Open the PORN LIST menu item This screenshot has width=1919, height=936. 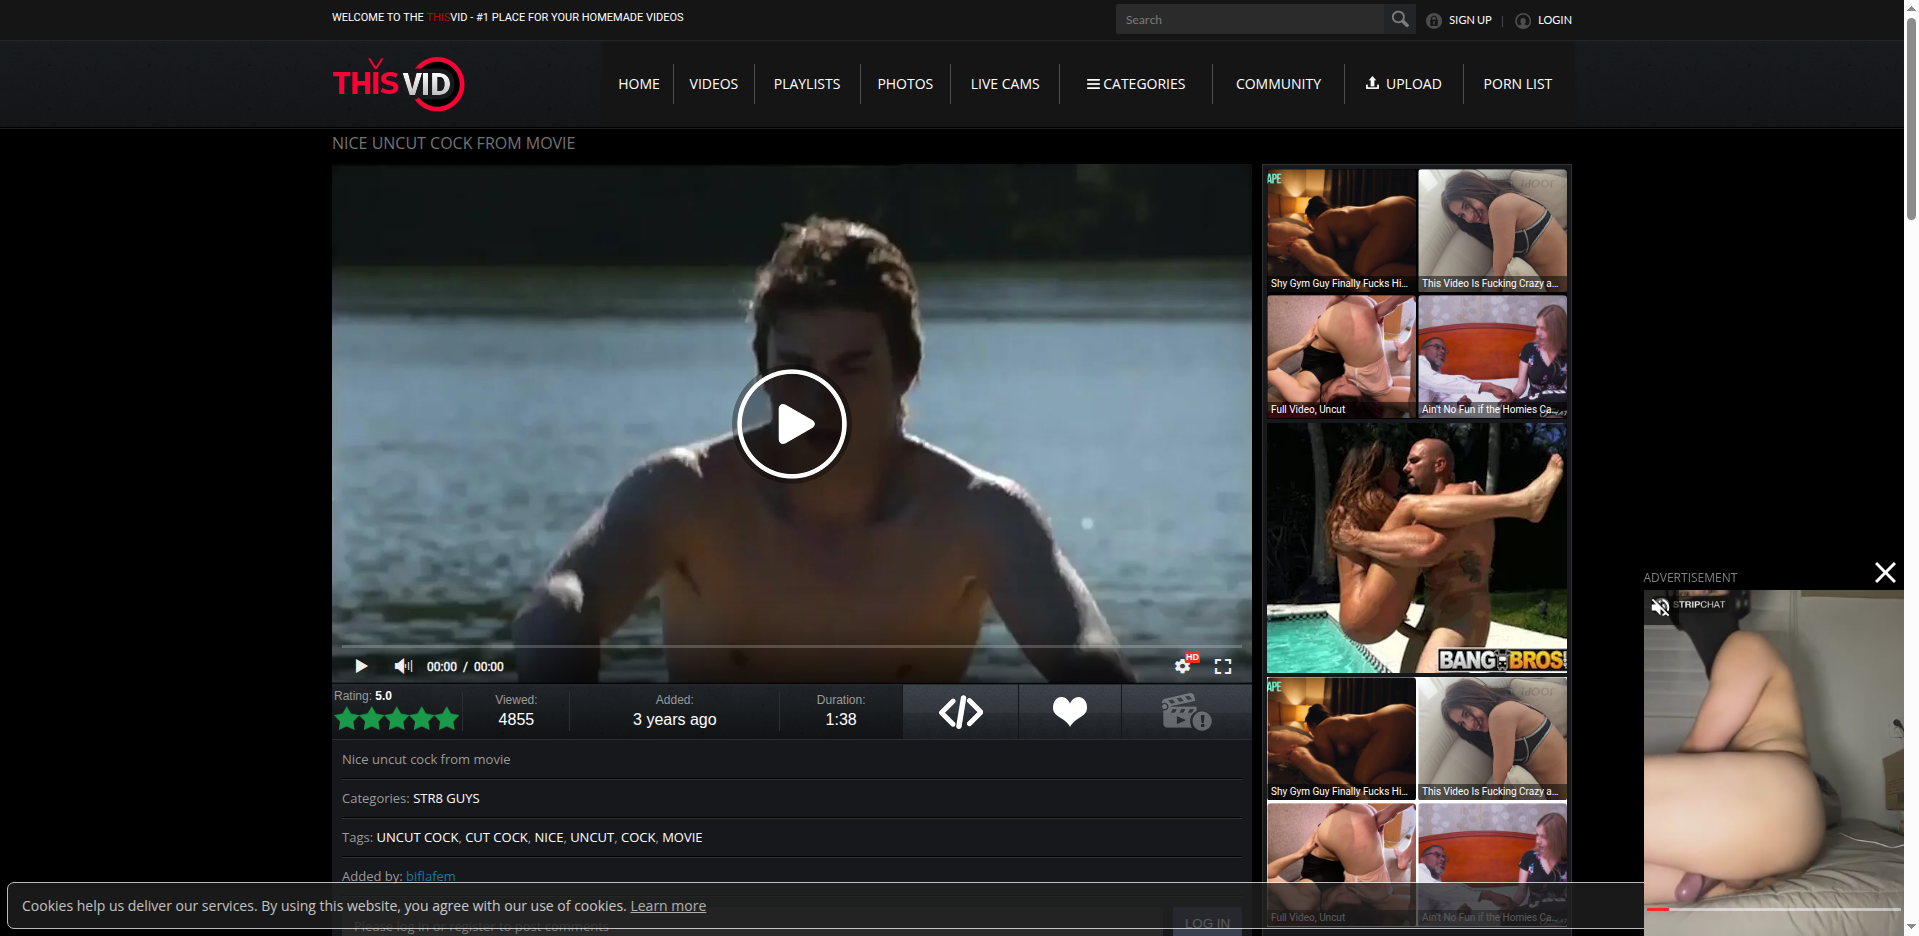point(1518,84)
